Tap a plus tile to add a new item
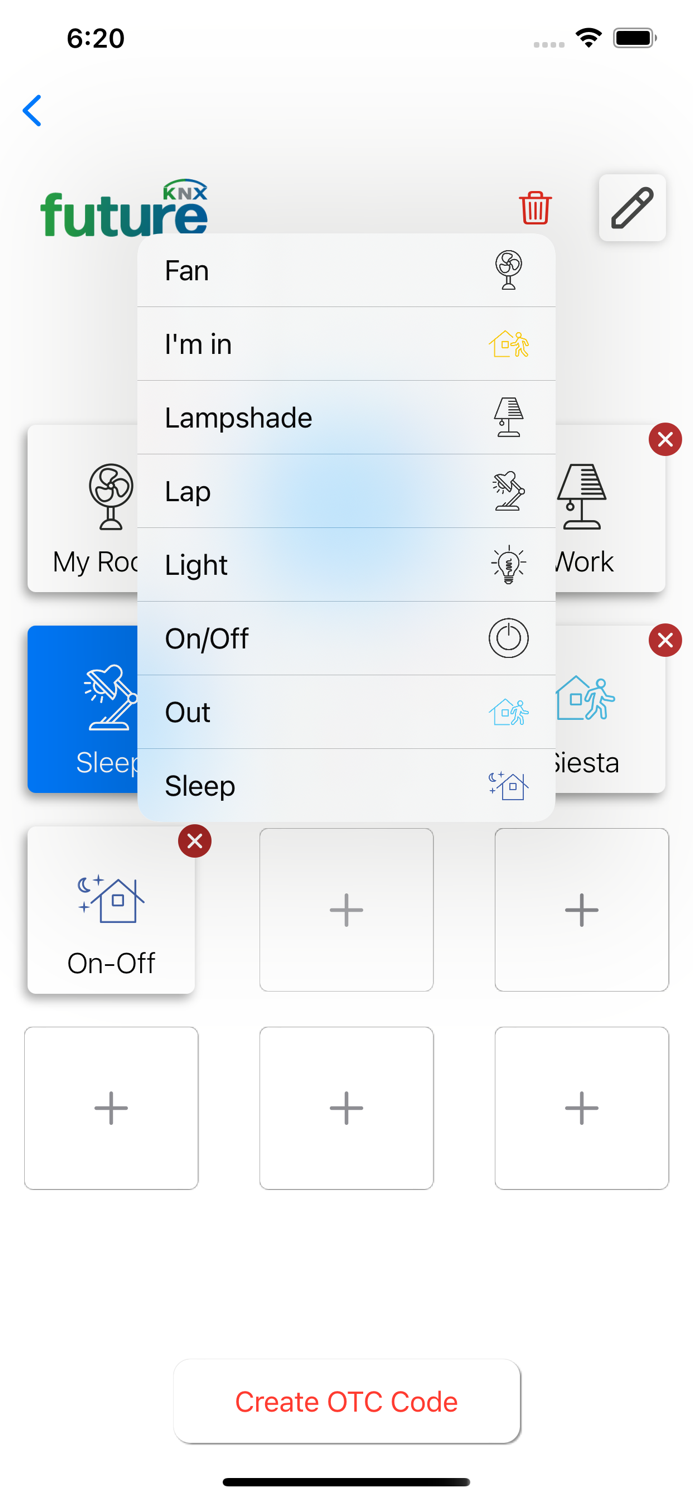 click(346, 910)
